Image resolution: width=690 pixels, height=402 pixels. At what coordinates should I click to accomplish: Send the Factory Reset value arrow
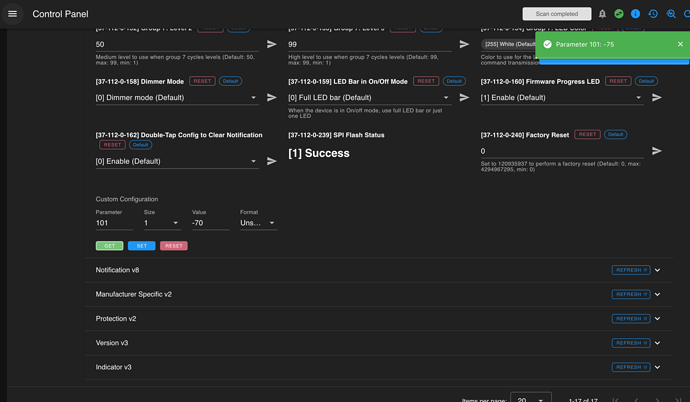coord(656,151)
